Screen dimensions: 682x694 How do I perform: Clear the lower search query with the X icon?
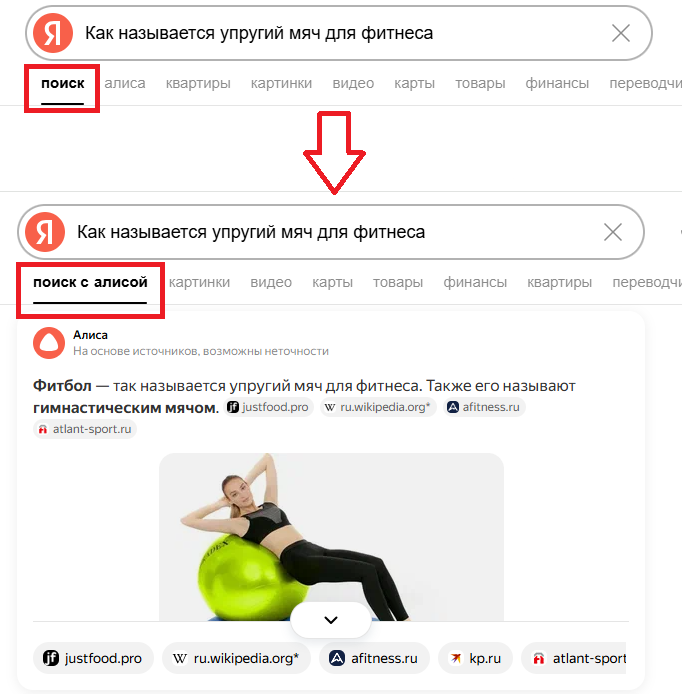click(x=613, y=232)
